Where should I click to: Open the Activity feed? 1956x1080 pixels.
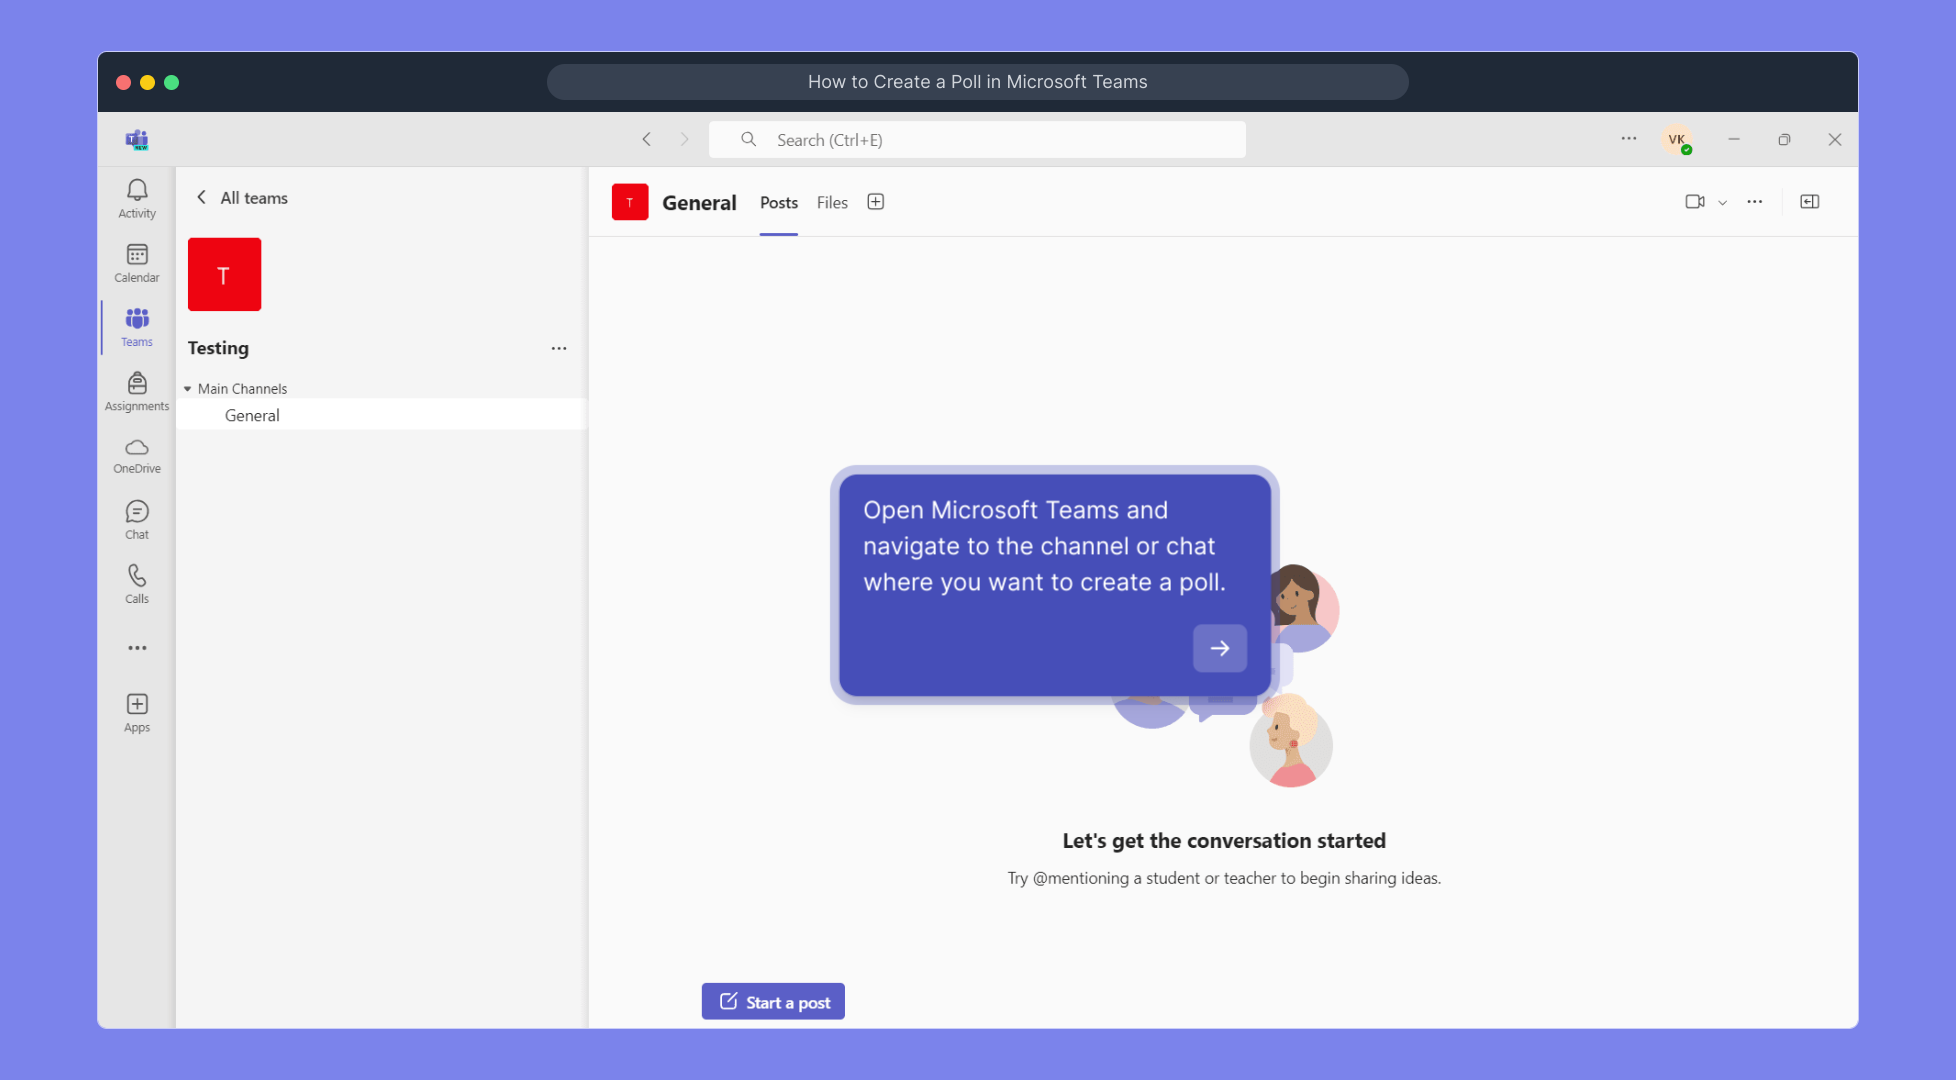point(136,197)
